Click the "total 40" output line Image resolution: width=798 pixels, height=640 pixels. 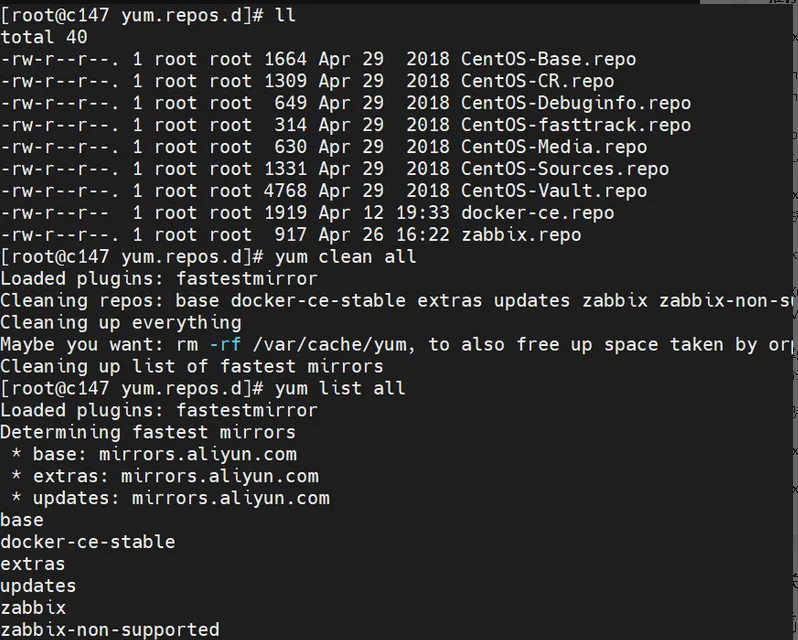pyautogui.click(x=43, y=37)
